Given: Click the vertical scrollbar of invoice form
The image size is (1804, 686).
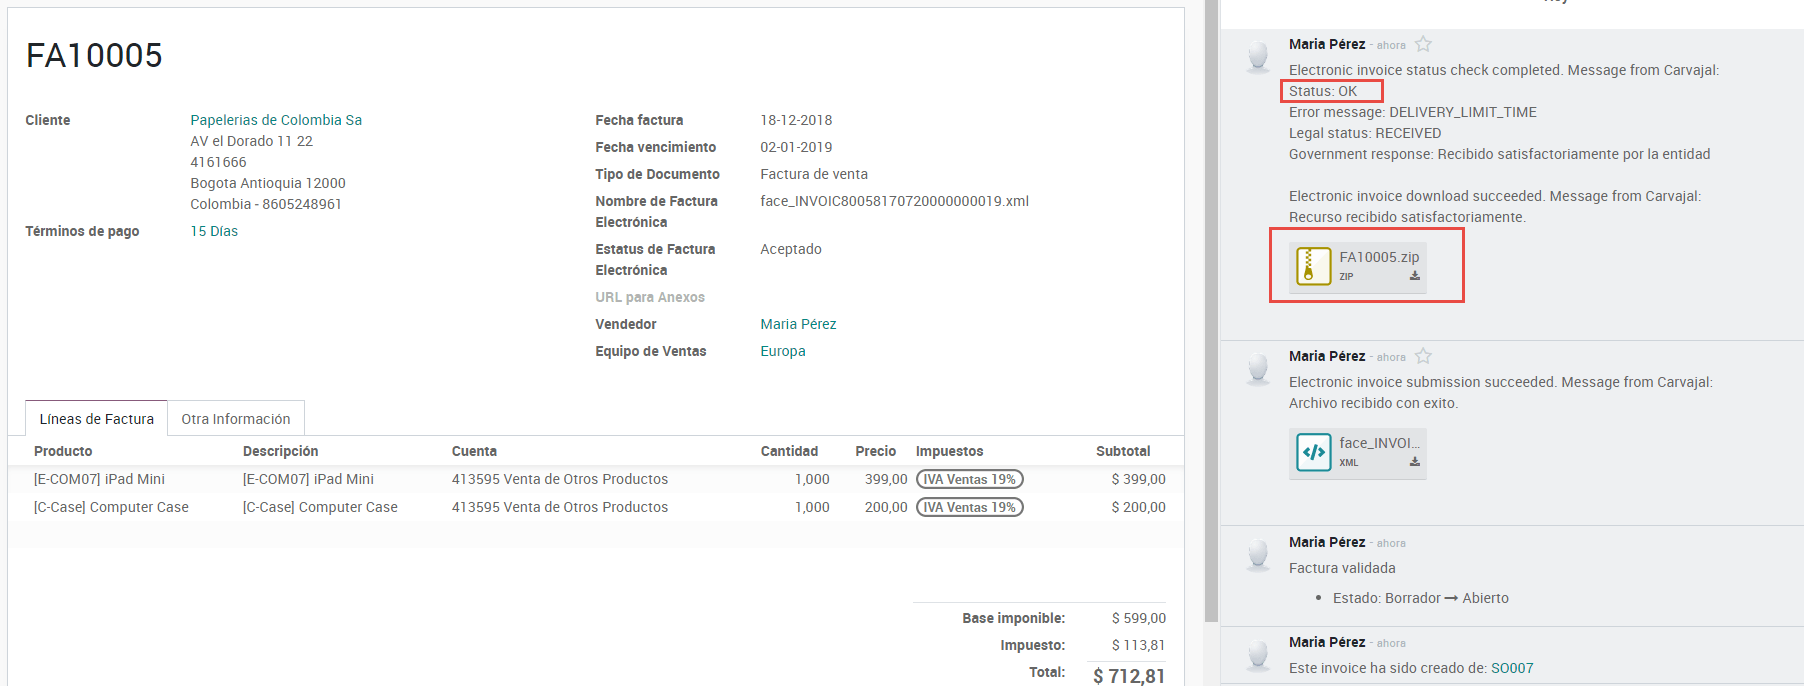Looking at the screenshot, I should click(x=1211, y=300).
